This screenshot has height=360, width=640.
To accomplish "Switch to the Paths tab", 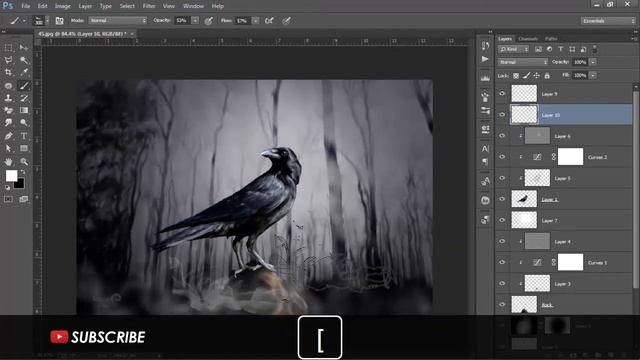I will (x=551, y=39).
